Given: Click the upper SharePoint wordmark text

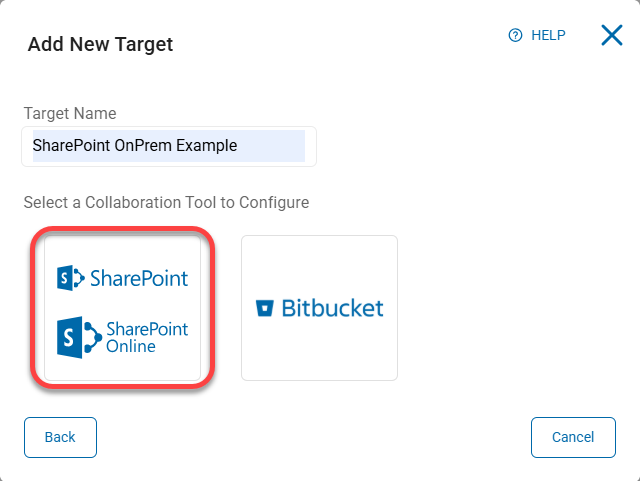Looking at the screenshot, I should click(138, 278).
